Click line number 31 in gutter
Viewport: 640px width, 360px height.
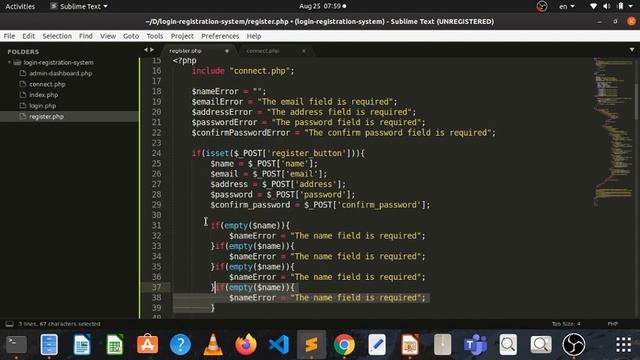pos(156,225)
